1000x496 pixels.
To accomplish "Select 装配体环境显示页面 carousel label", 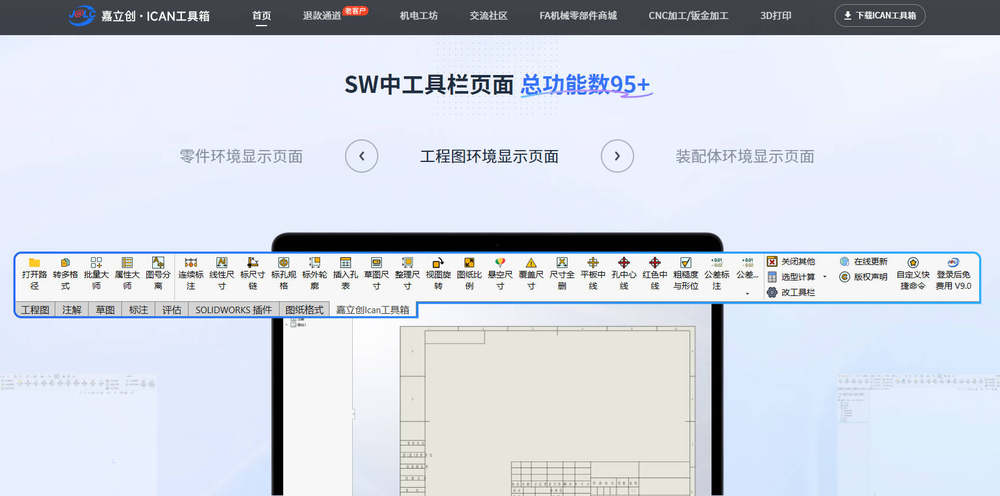I will click(x=745, y=156).
